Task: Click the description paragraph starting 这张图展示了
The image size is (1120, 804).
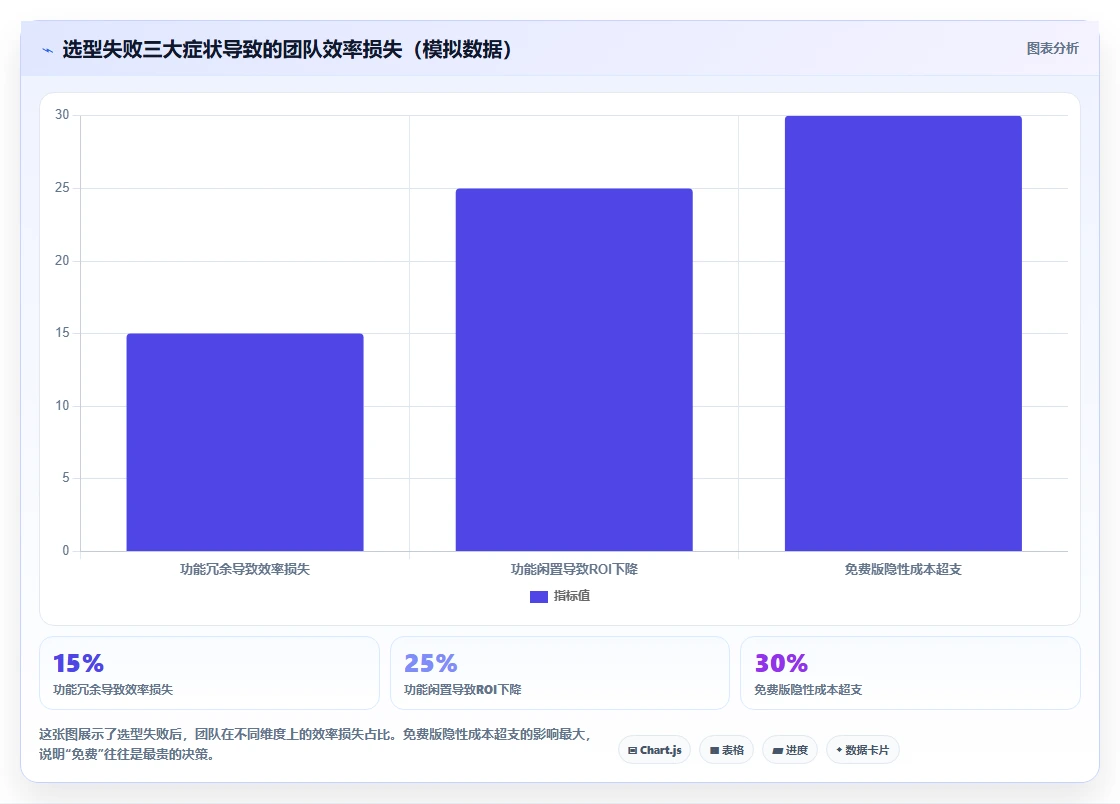Action: 315,744
